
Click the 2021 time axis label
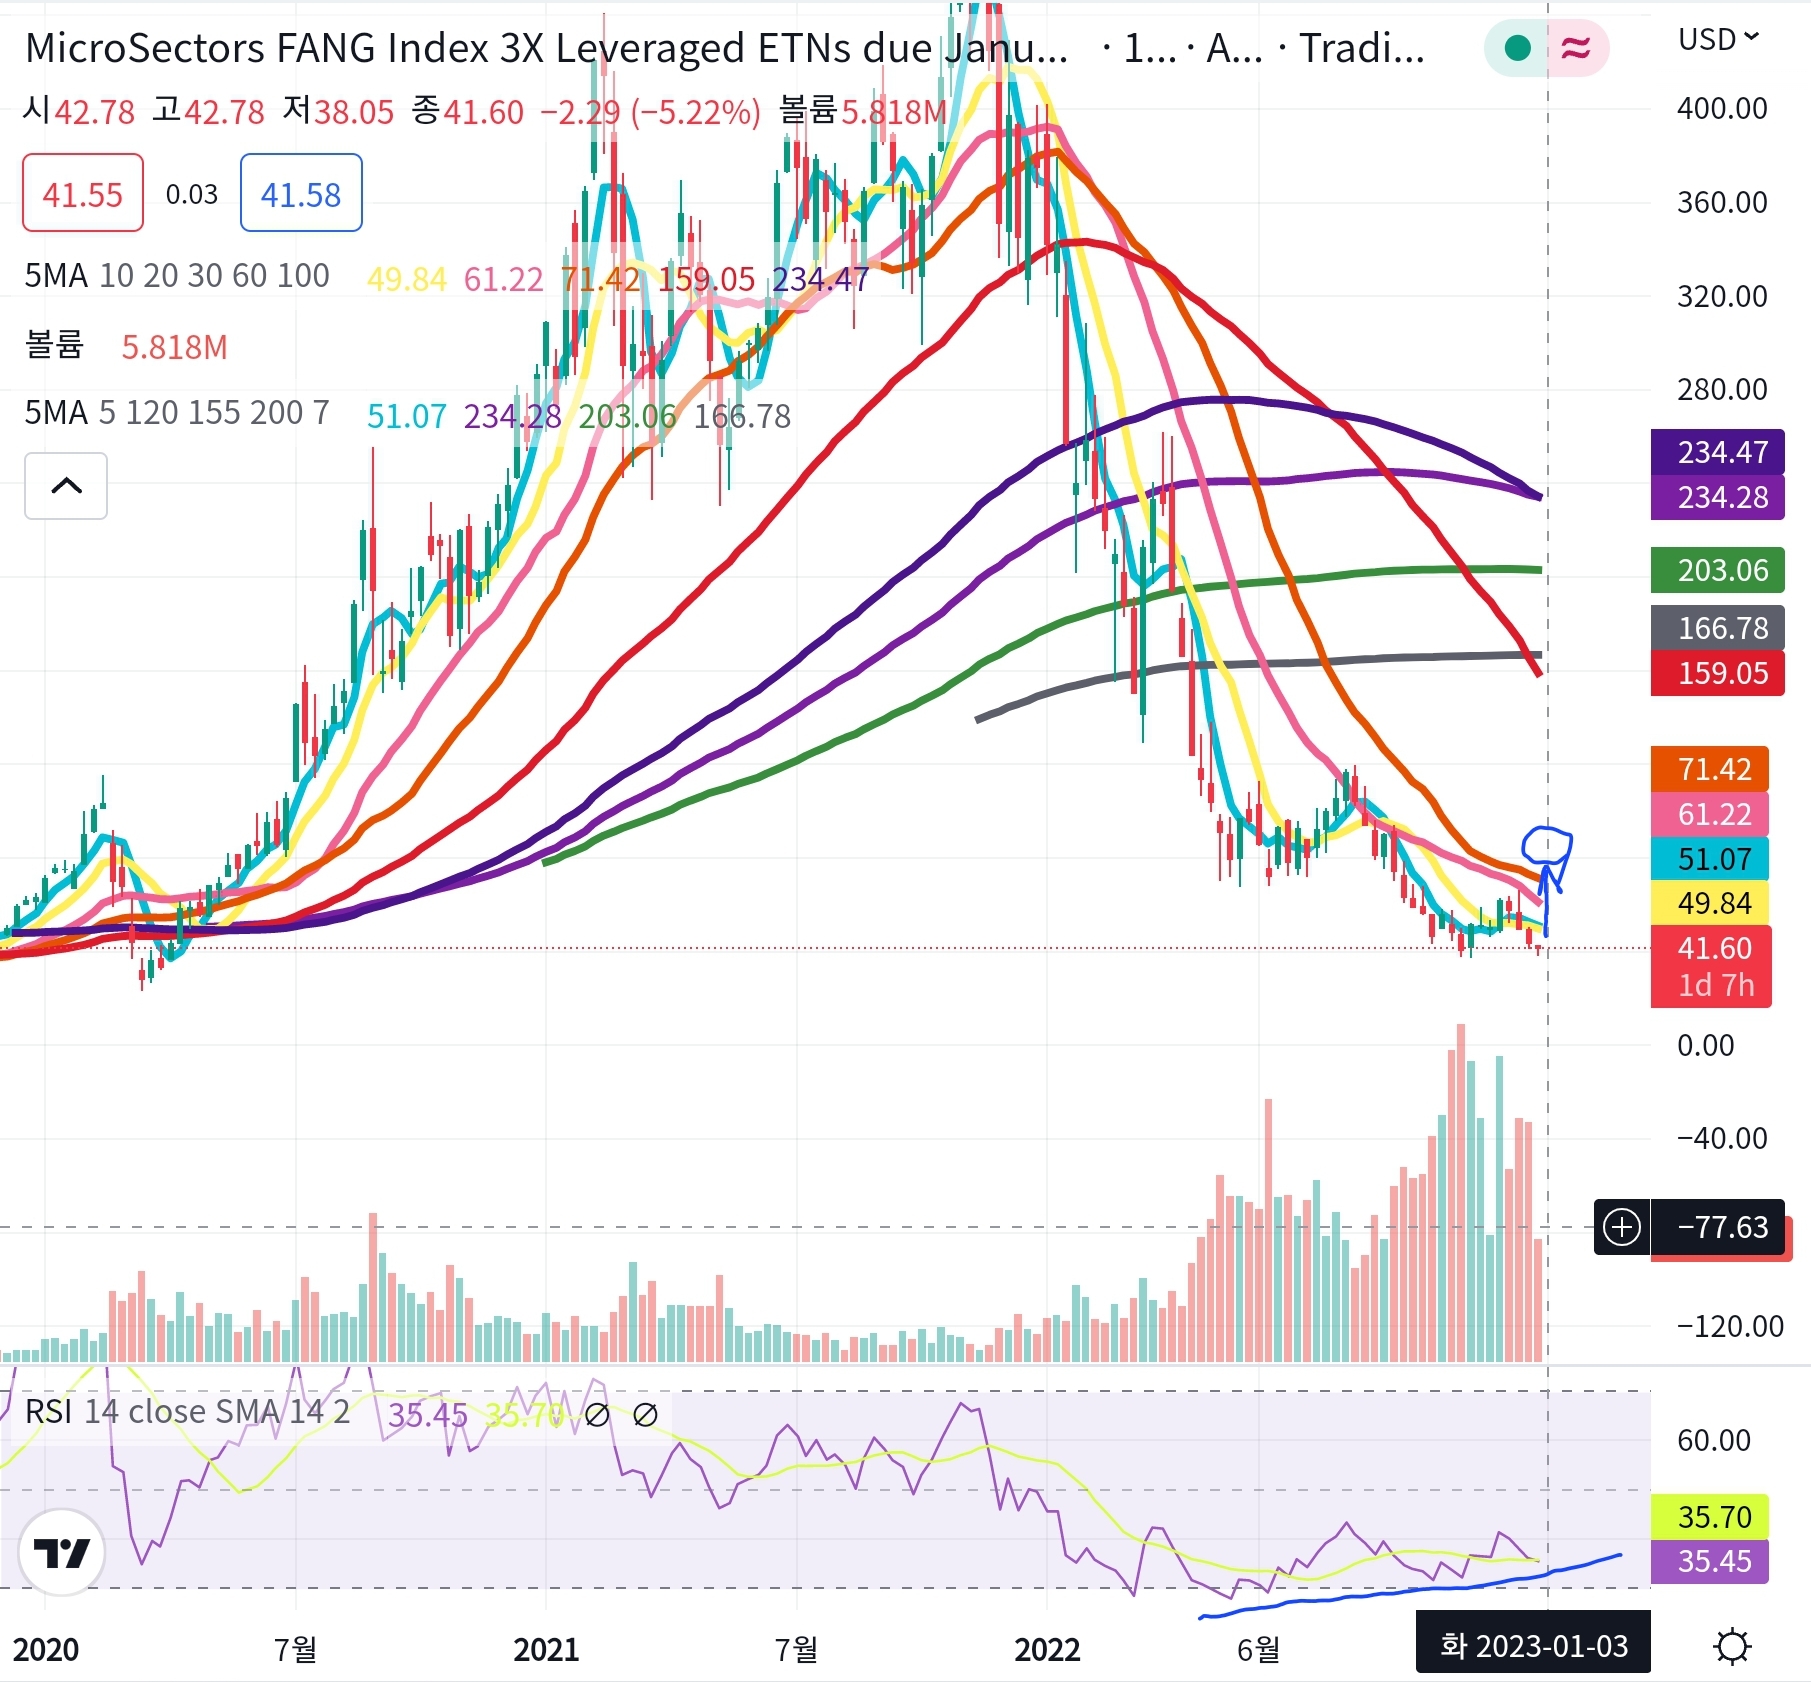click(546, 1649)
